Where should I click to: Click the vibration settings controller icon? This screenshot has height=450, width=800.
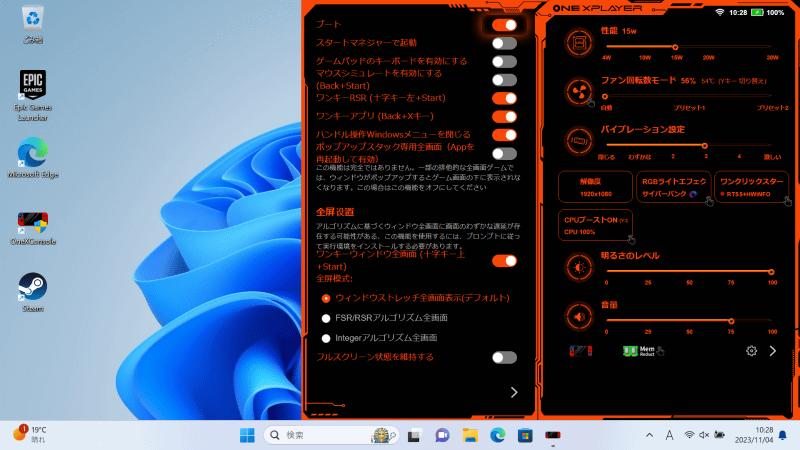click(579, 140)
